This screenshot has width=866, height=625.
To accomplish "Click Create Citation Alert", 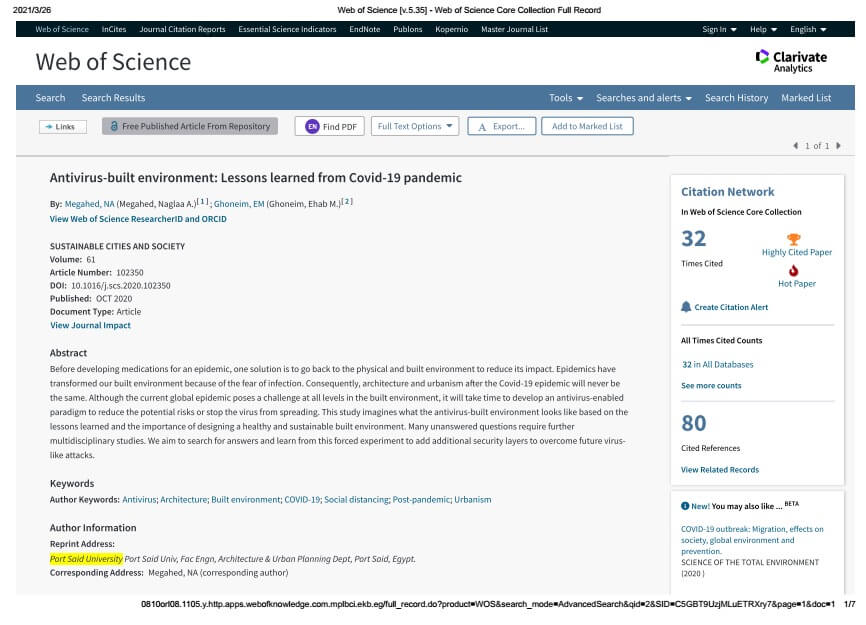I will 731,308.
